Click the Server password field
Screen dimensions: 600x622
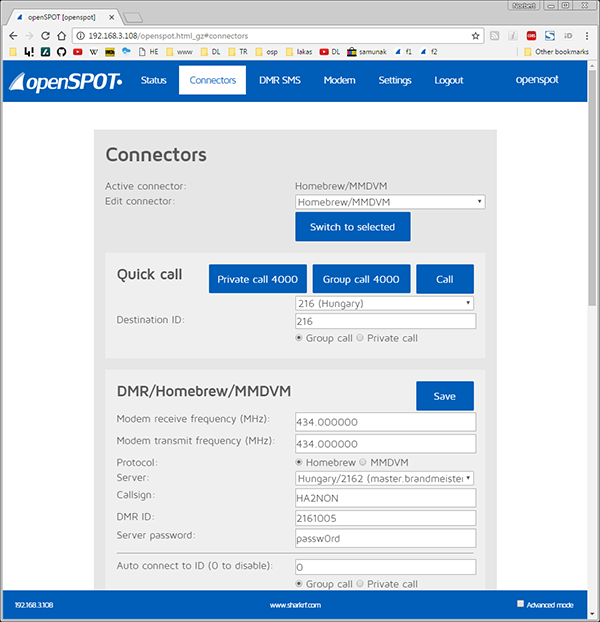tap(385, 538)
